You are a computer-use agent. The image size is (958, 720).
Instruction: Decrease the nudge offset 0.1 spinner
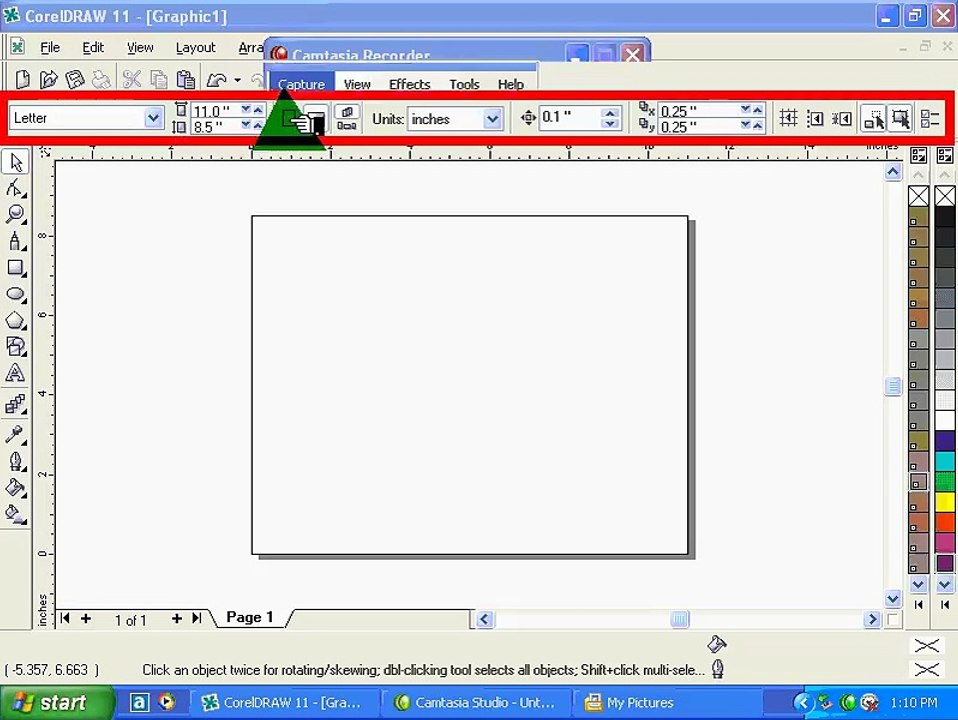[610, 124]
